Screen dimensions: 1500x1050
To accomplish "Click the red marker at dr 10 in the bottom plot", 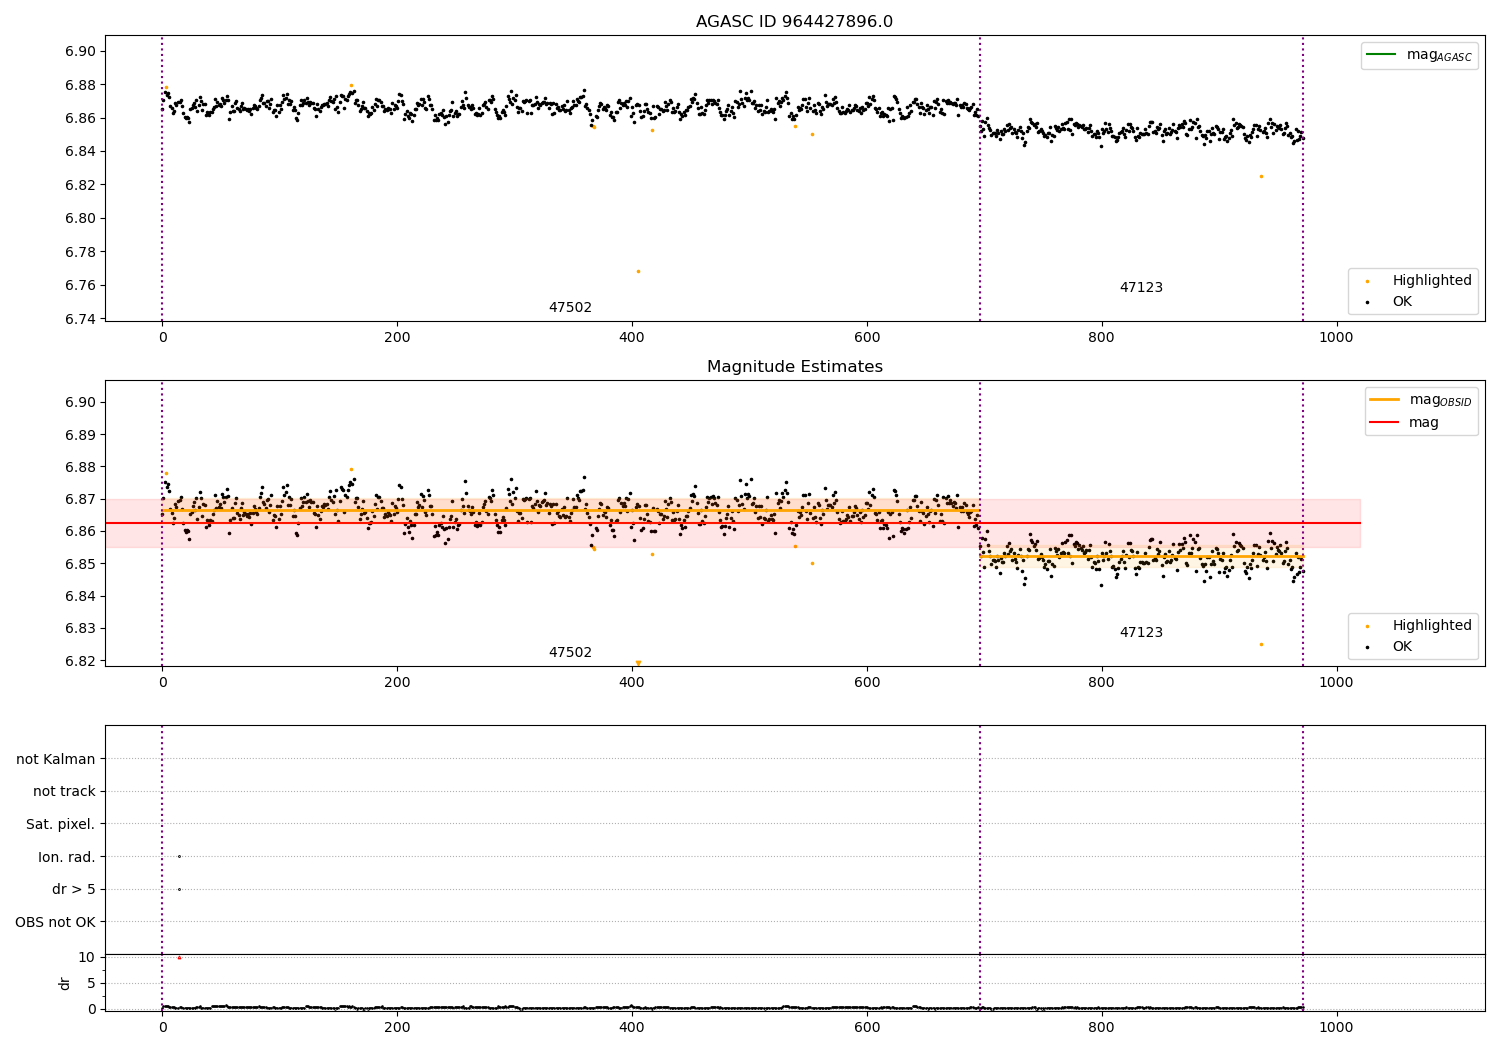I will click(179, 957).
